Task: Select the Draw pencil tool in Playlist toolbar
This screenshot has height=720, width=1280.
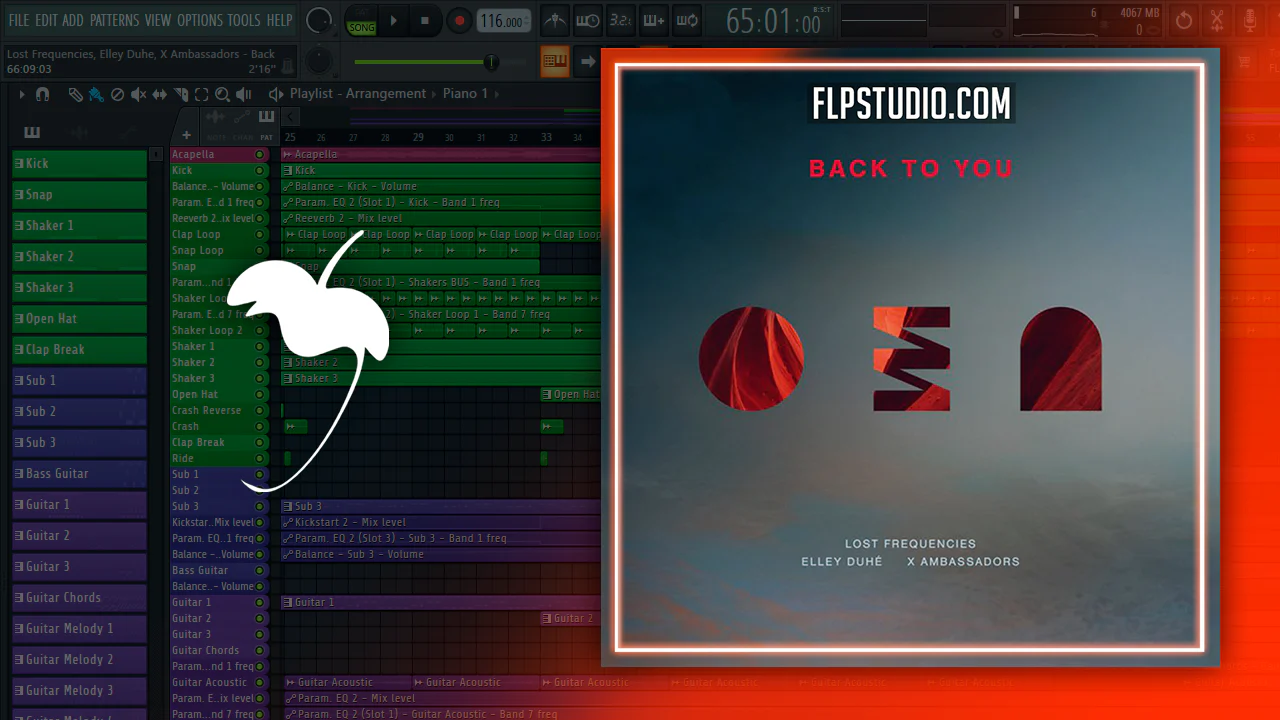Action: click(76, 94)
